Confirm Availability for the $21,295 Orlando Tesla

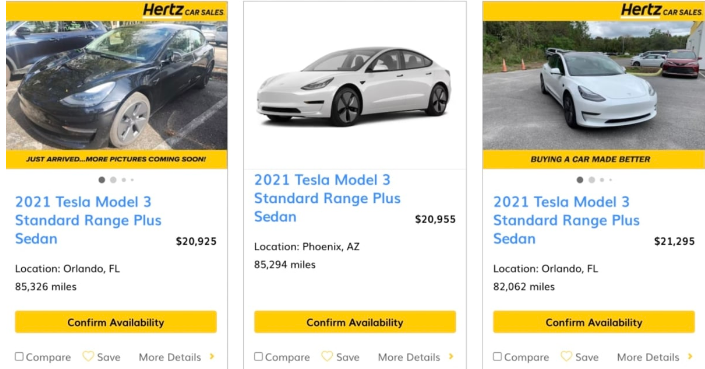click(593, 322)
